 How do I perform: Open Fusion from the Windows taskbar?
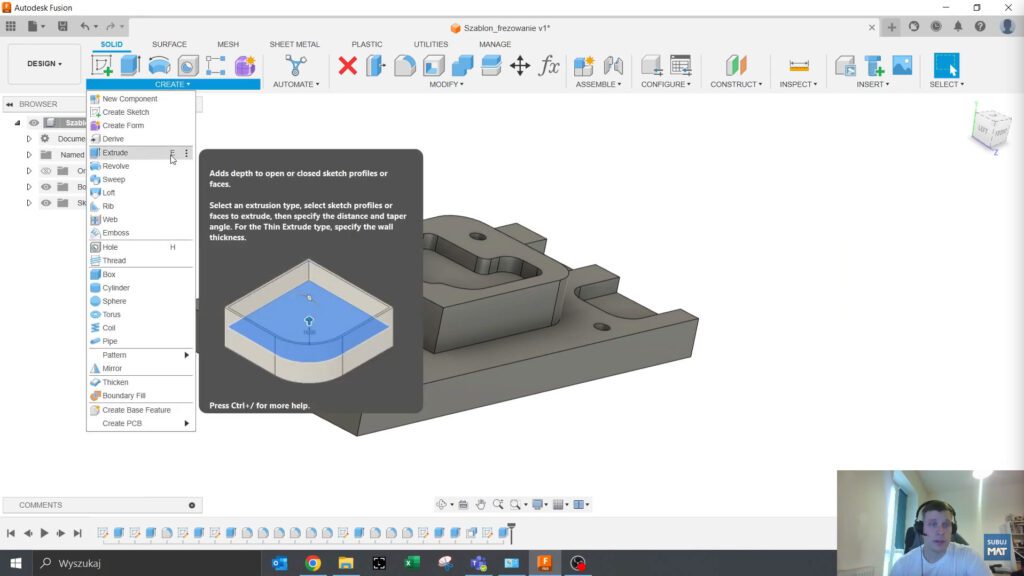[x=545, y=563]
